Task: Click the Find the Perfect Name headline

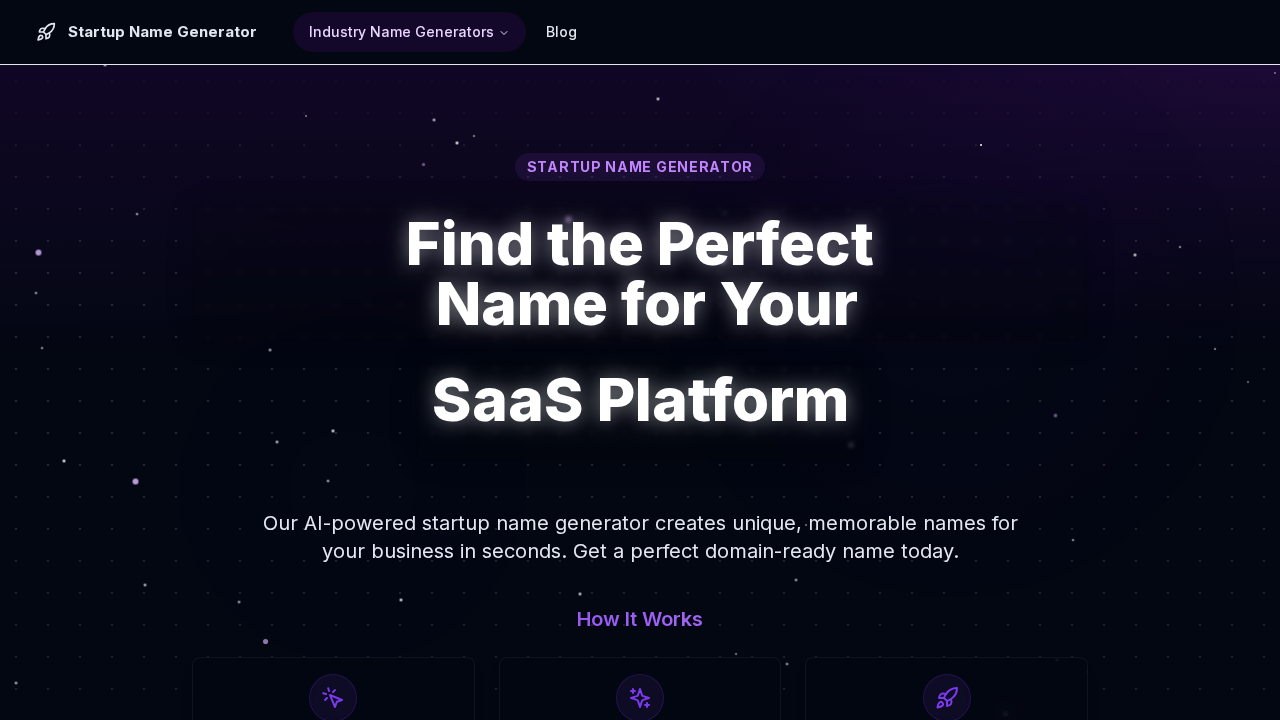Action: click(x=640, y=275)
